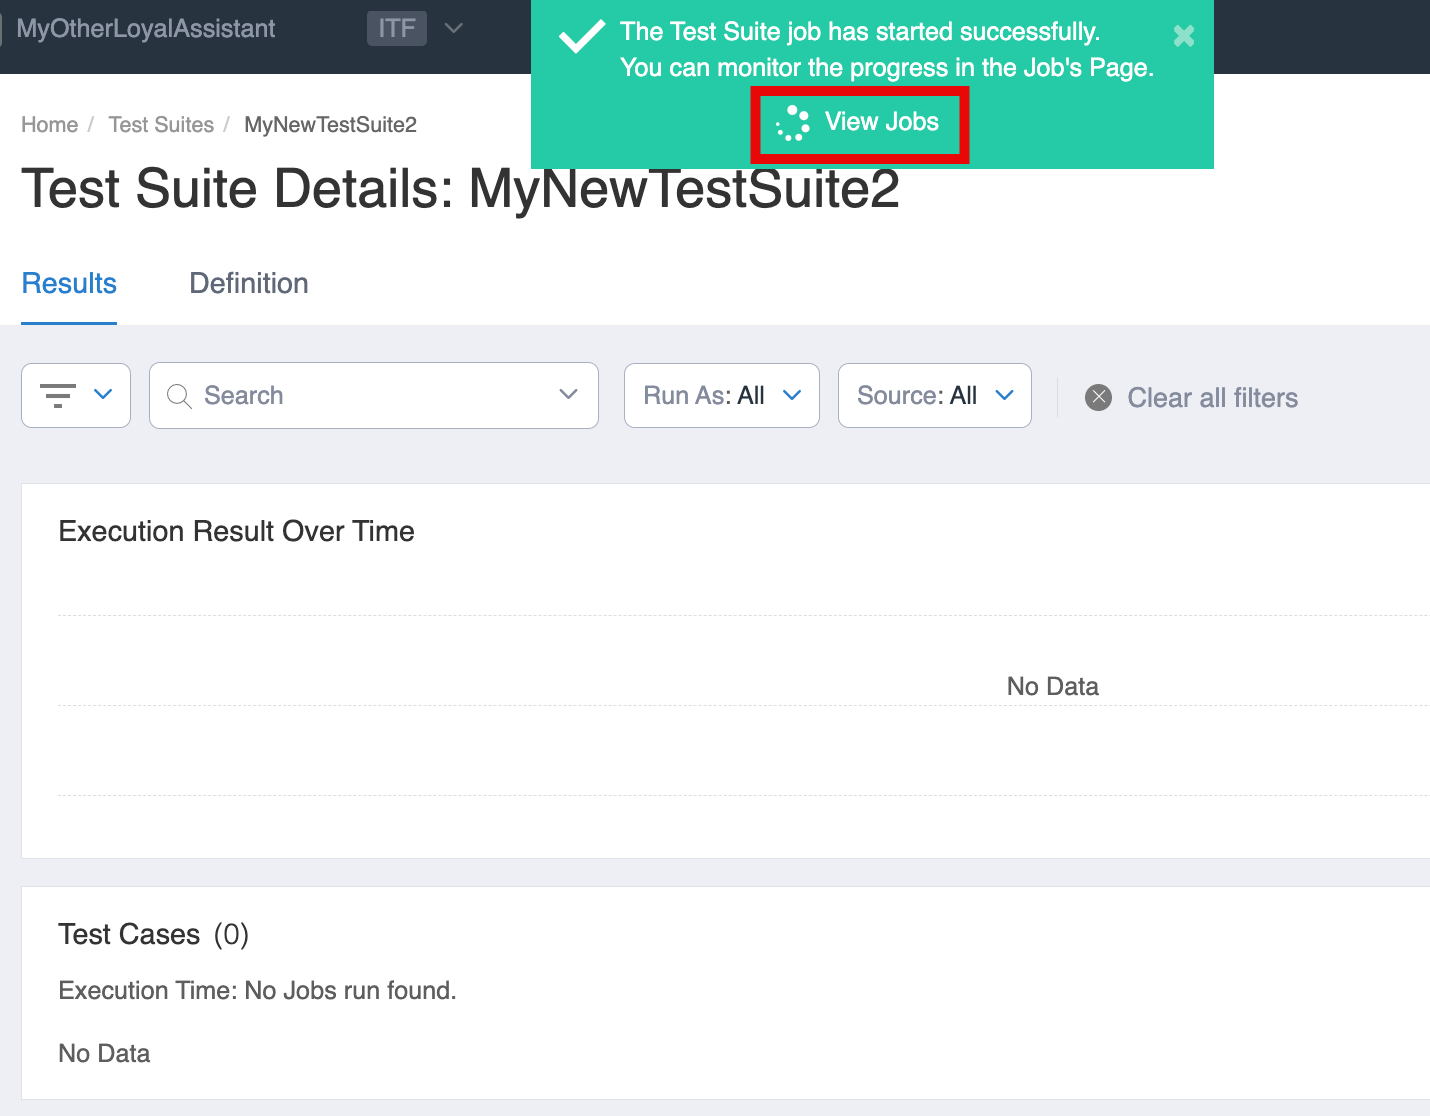The width and height of the screenshot is (1430, 1116).
Task: Open the Search box dropdown arrow
Action: (x=568, y=395)
